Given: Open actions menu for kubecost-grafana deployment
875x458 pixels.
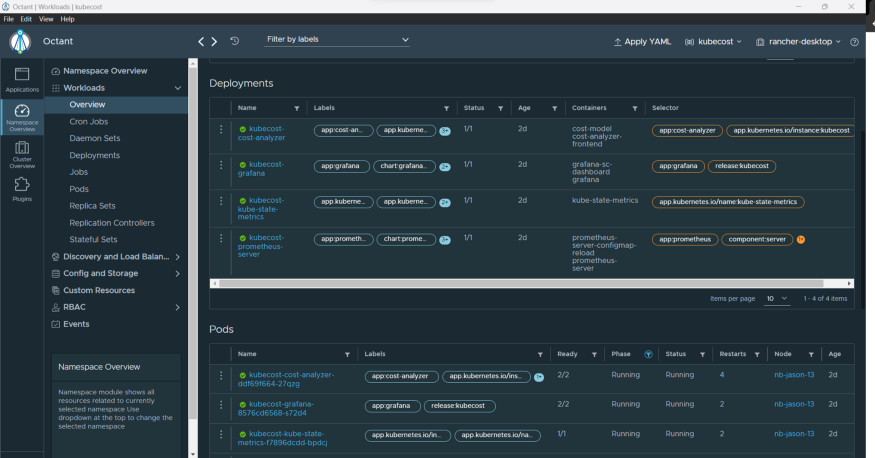Looking at the screenshot, I should [221, 166].
